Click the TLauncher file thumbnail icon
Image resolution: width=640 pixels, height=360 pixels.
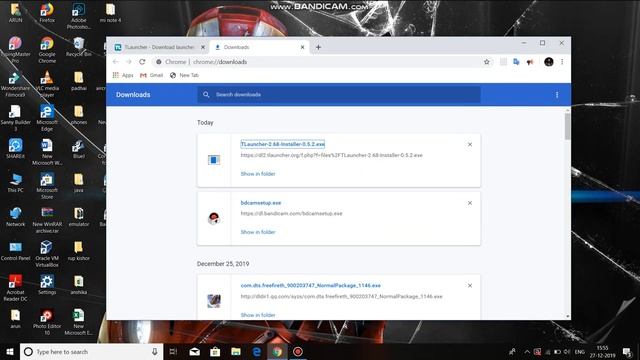tap(214, 160)
